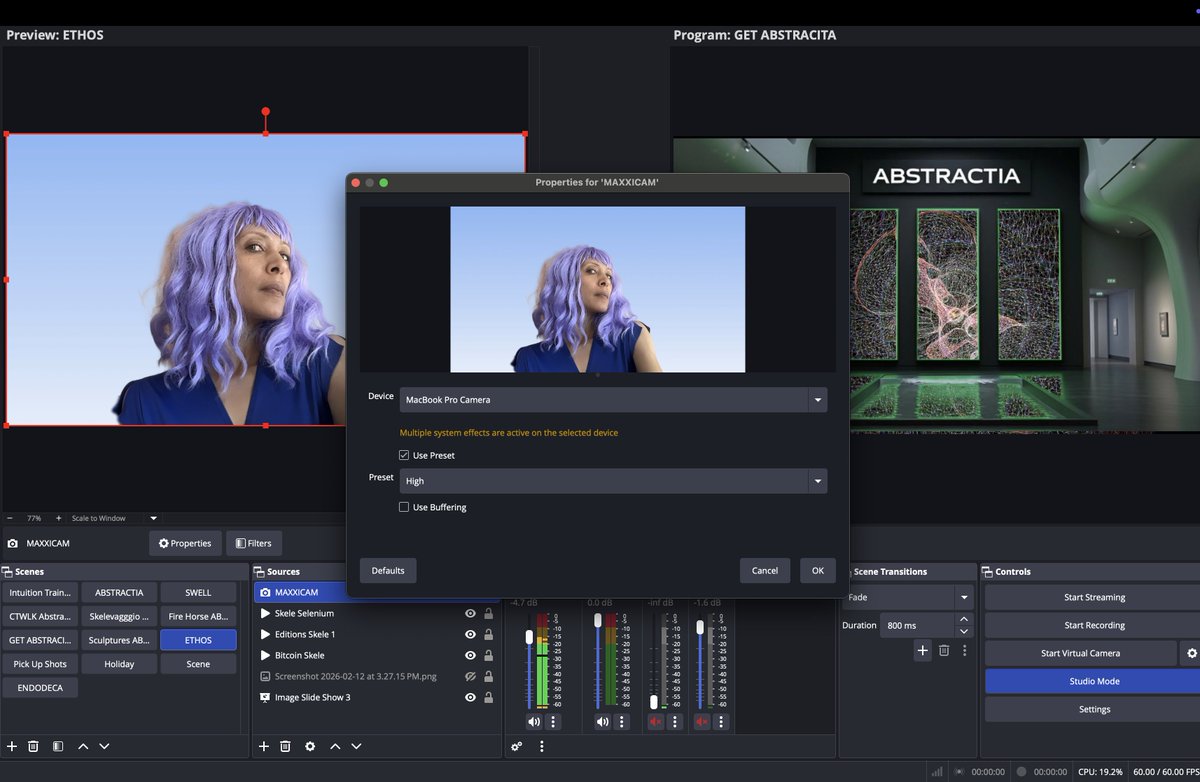Open advanced audio properties gears icon
This screenshot has width=1200, height=782.
point(516,746)
